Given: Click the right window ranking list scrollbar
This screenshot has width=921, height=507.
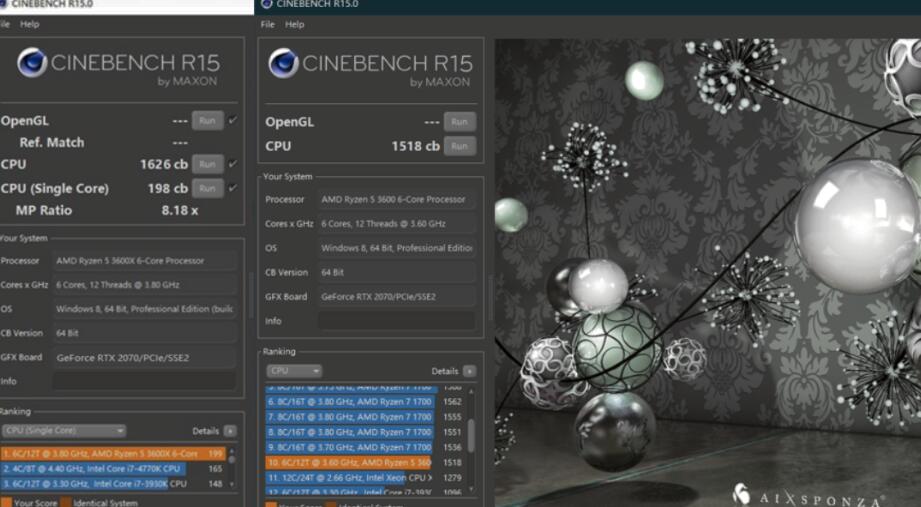Looking at the screenshot, I should coord(471,433).
